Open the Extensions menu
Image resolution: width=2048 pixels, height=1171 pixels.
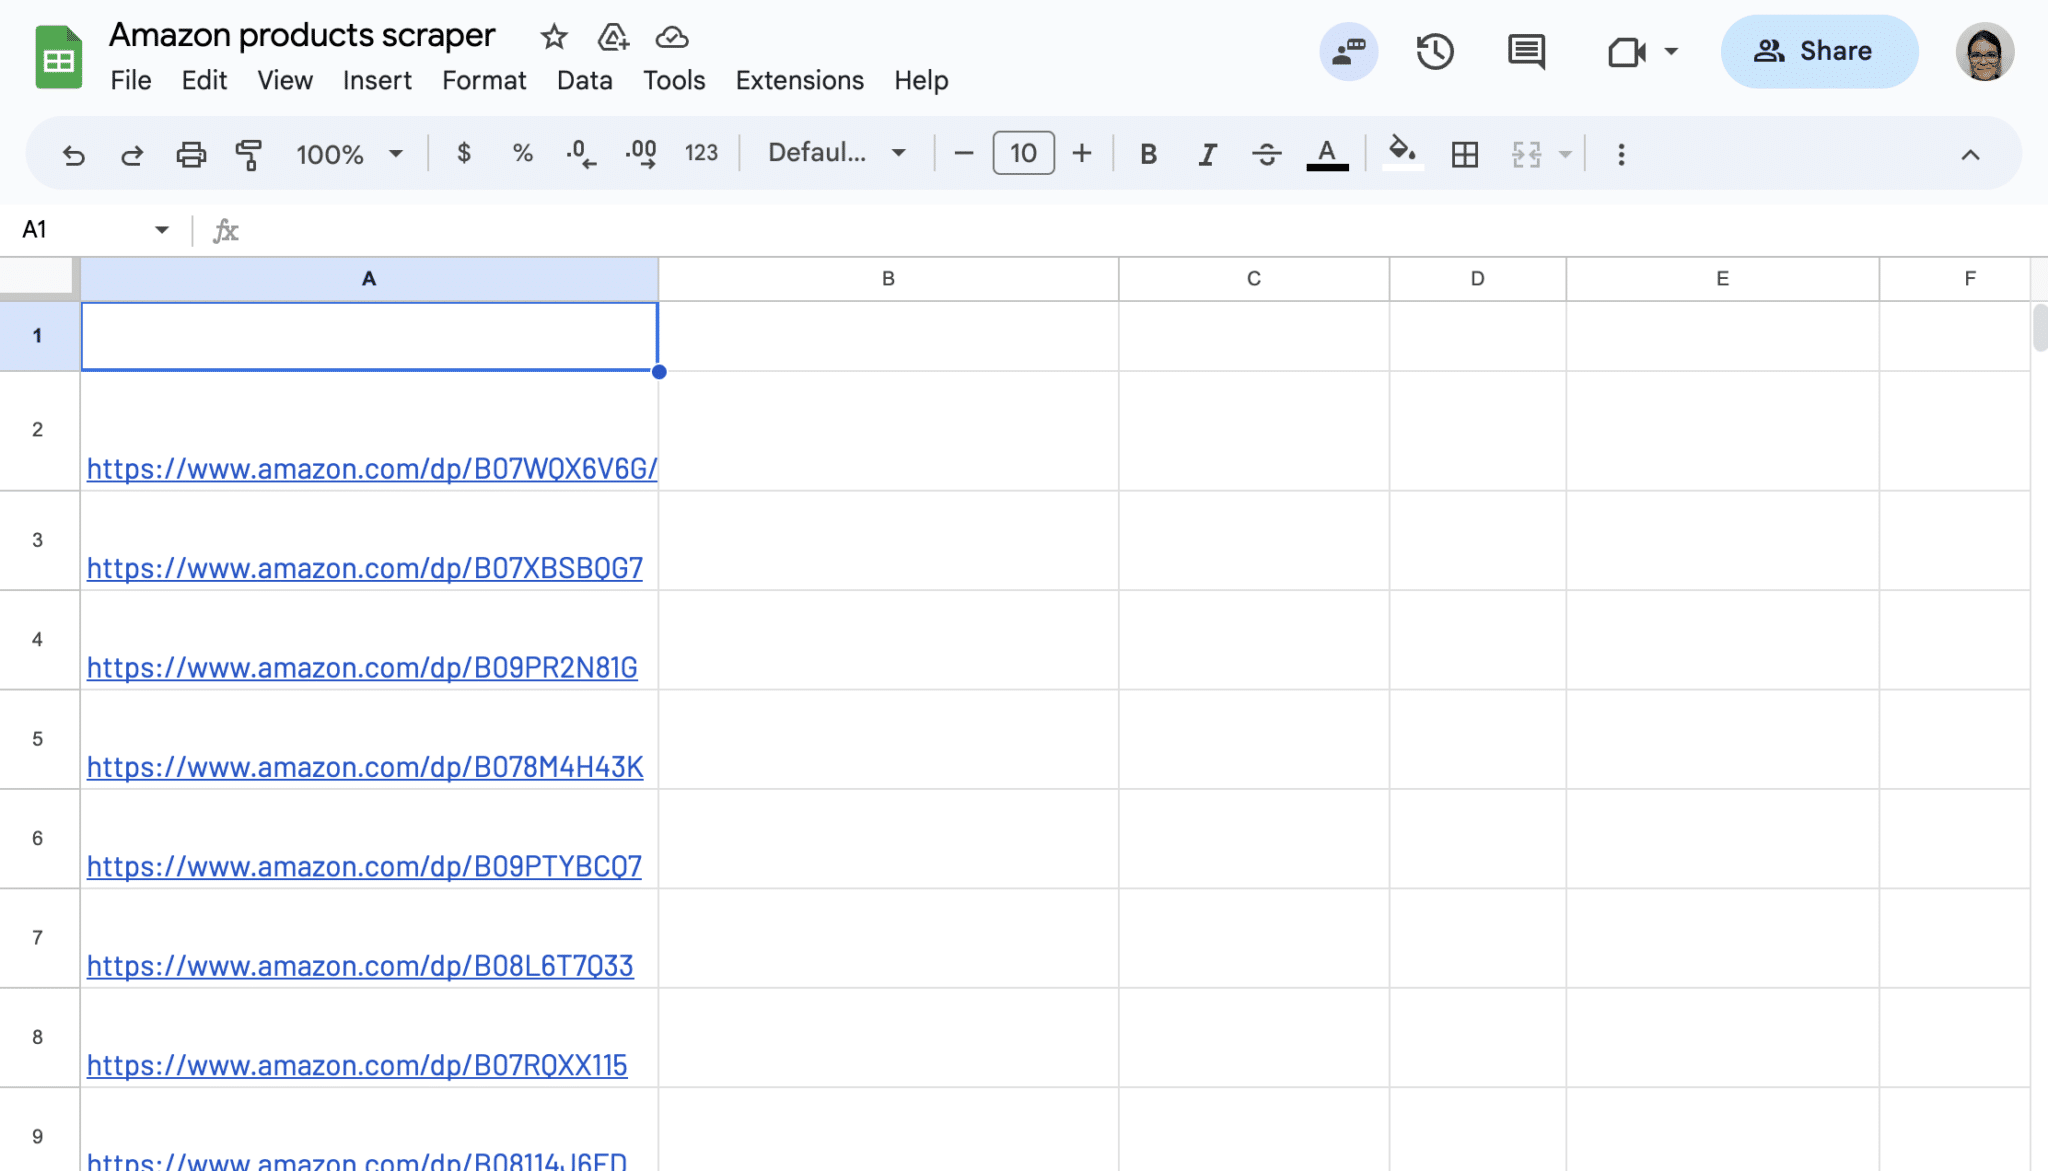click(799, 80)
